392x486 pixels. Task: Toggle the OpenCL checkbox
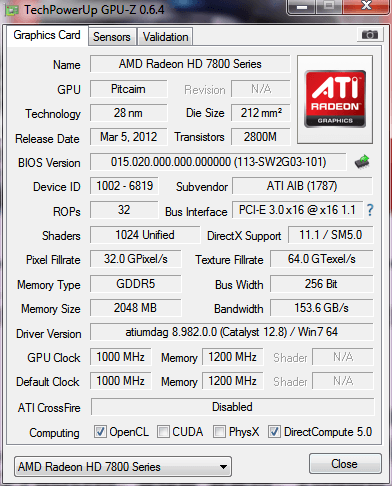point(100,431)
